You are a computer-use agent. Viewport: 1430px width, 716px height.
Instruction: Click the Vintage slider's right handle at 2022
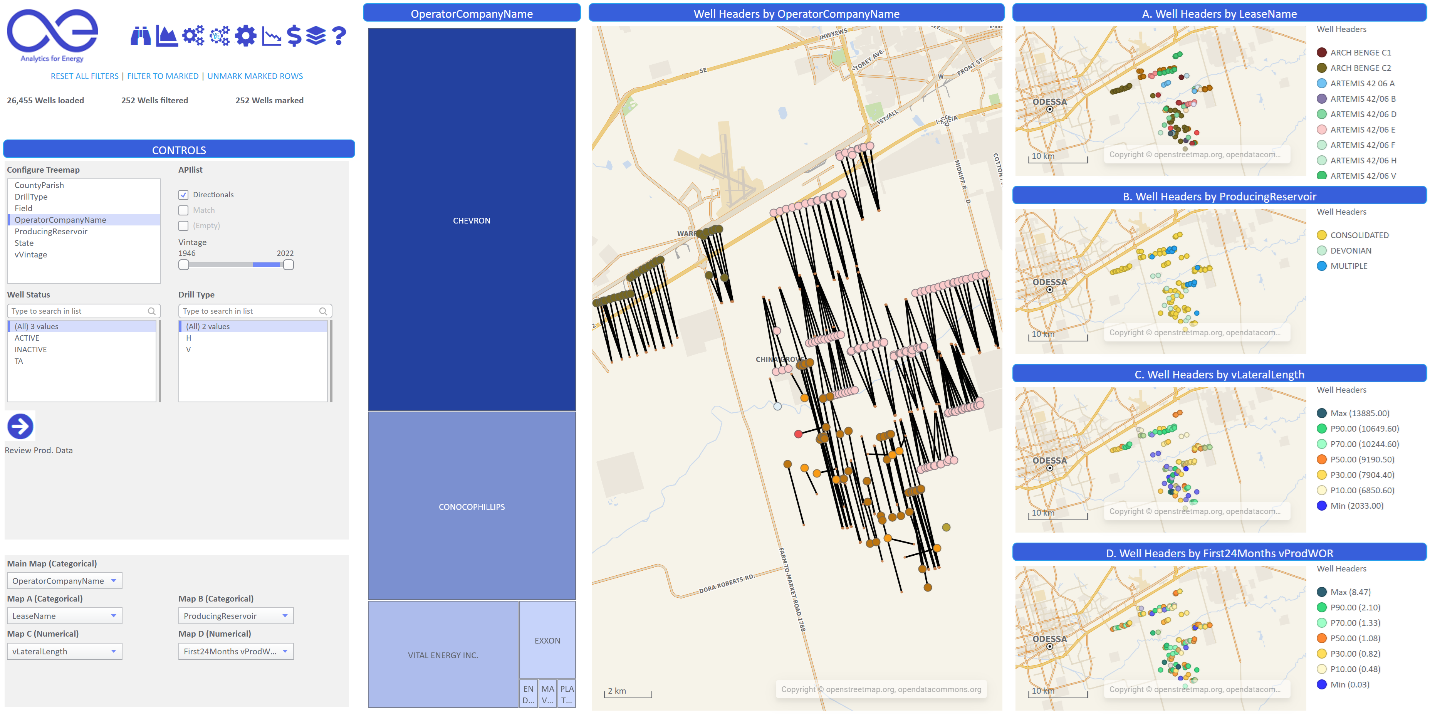[x=288, y=264]
